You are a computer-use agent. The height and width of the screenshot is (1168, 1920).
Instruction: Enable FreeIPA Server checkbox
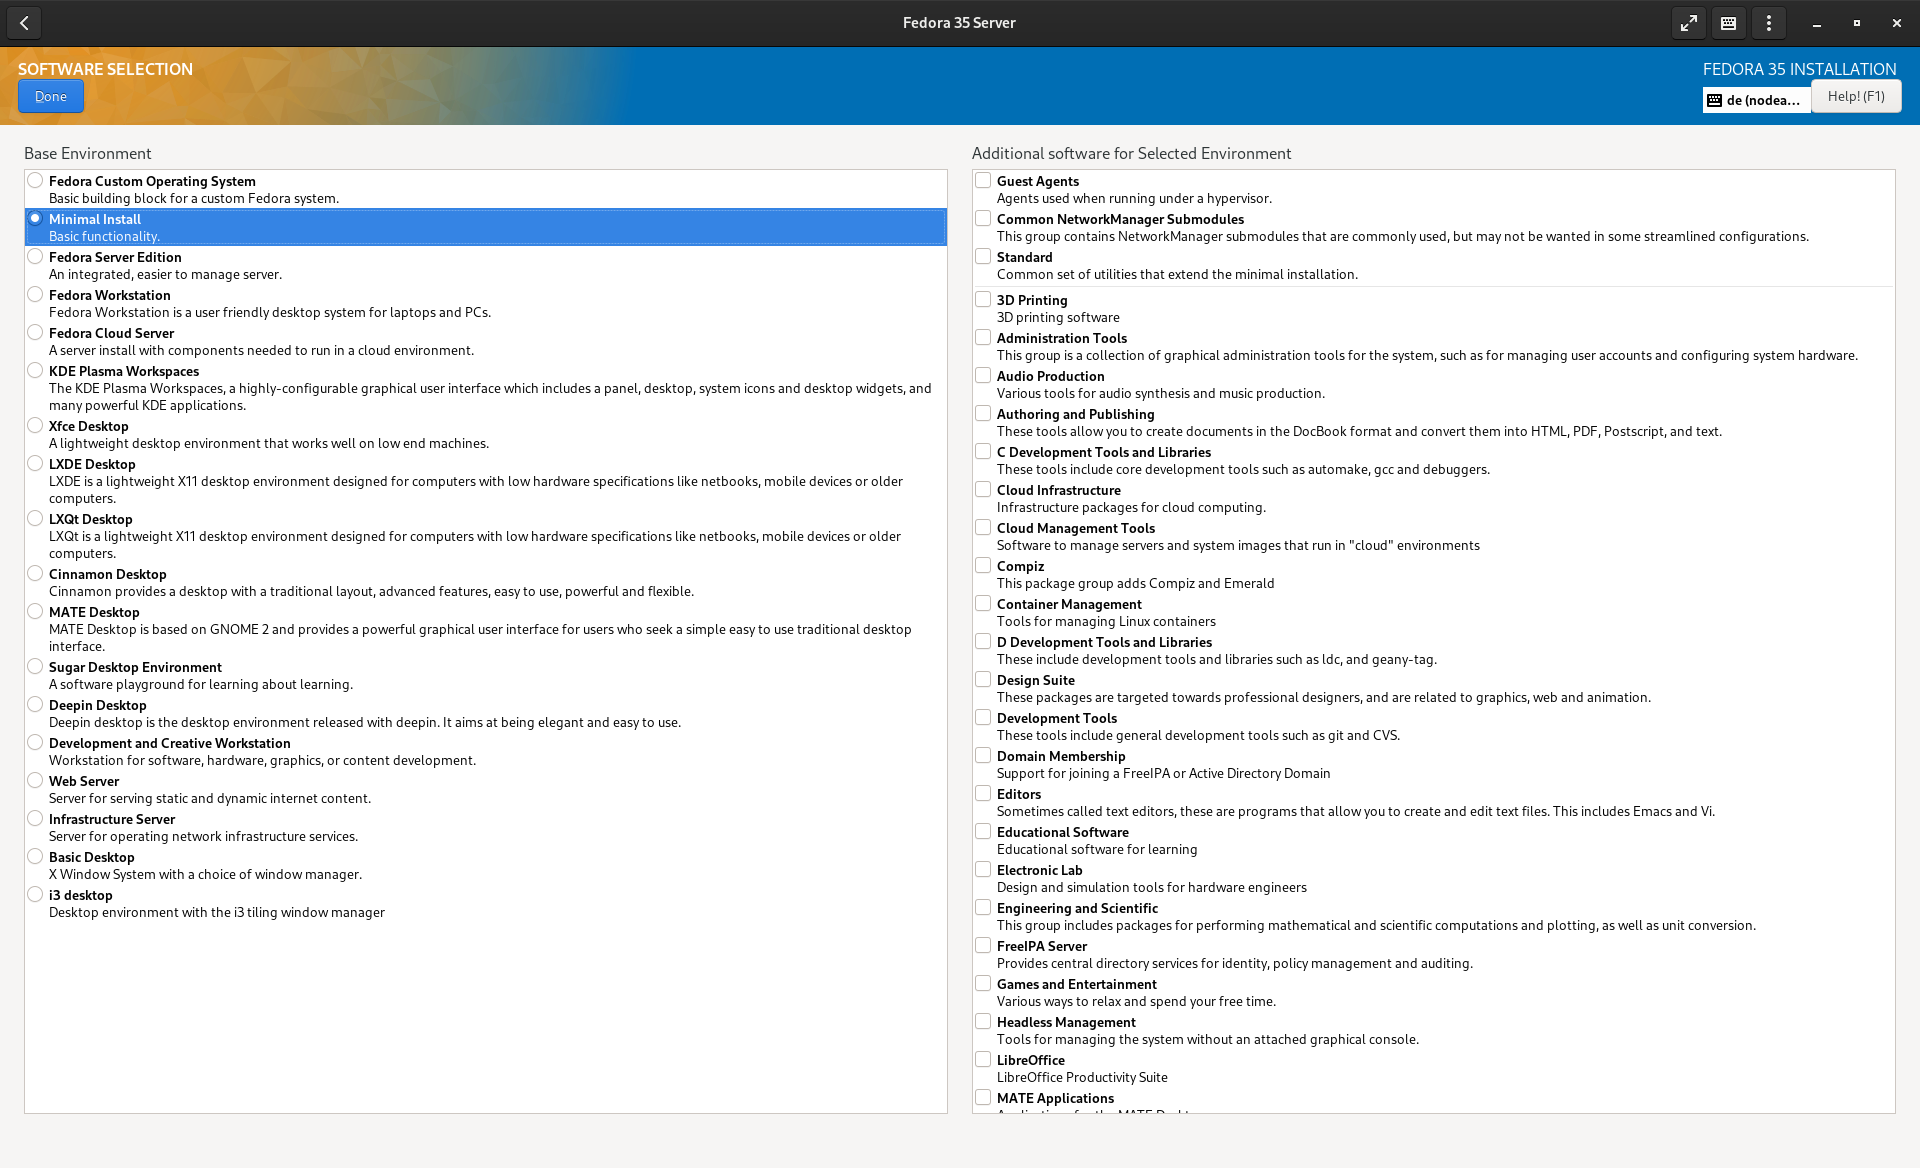[x=983, y=946]
